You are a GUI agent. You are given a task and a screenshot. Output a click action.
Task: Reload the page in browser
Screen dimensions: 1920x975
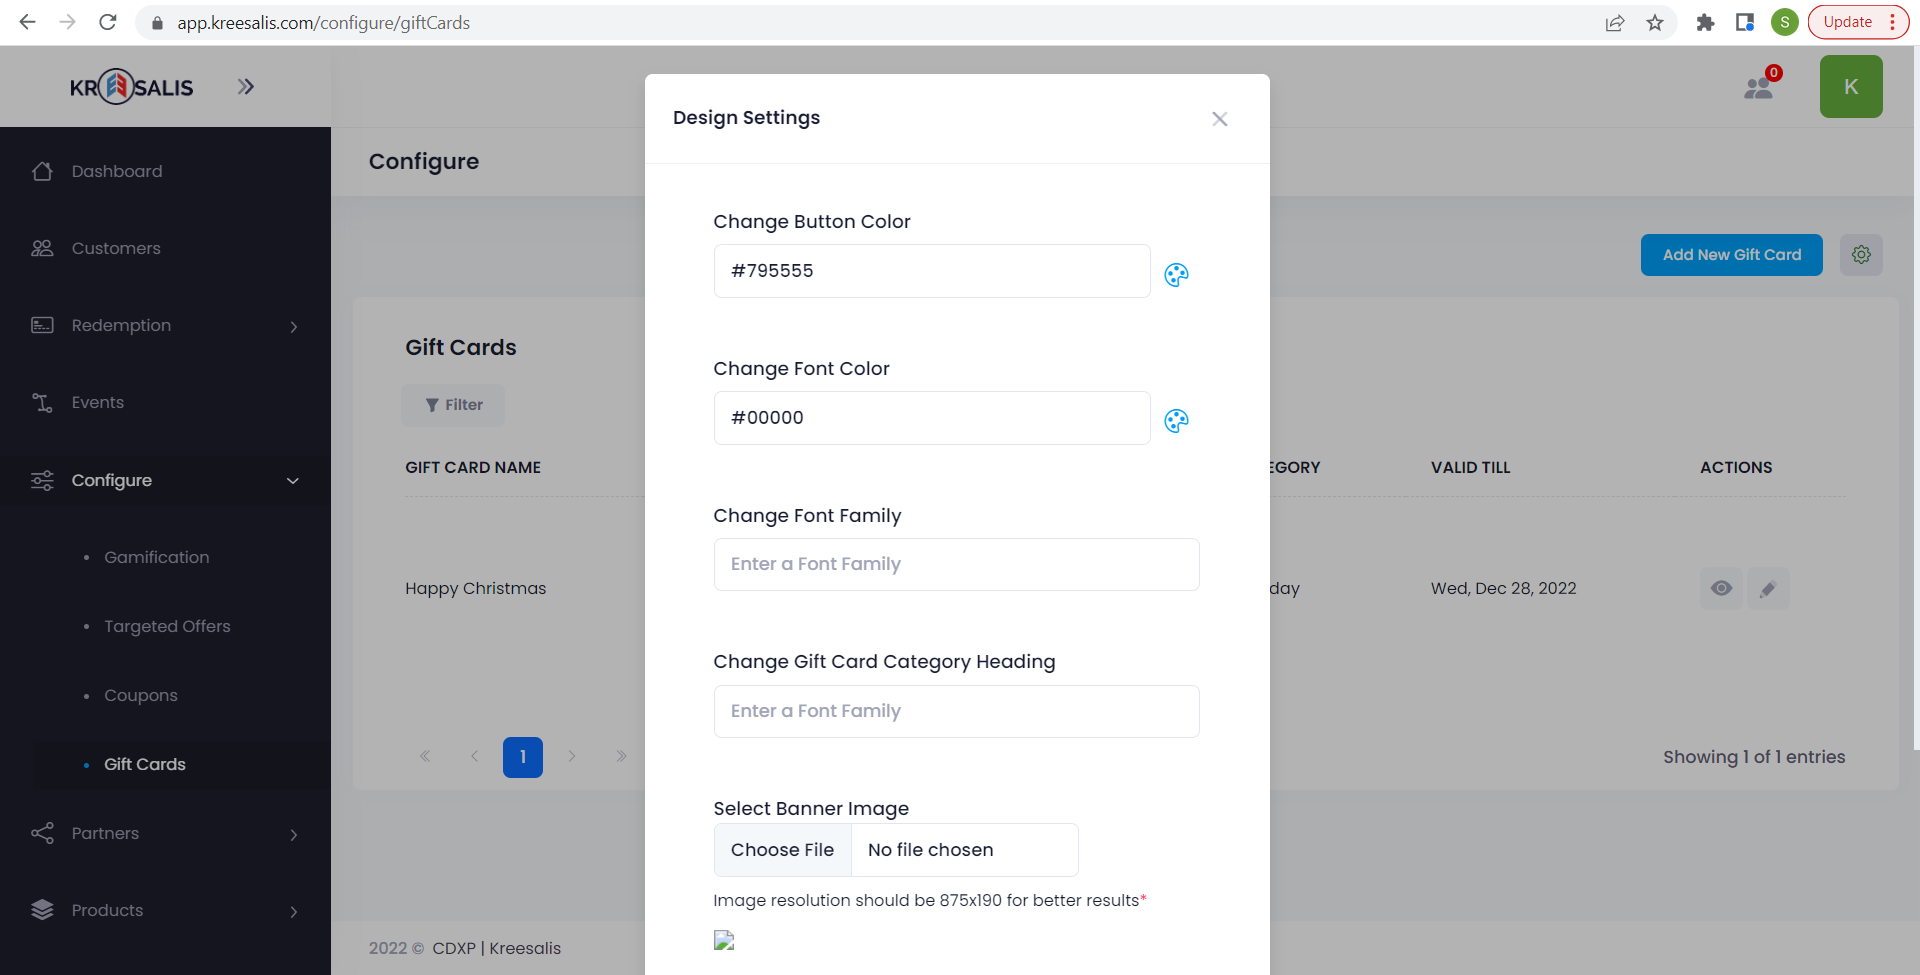pyautogui.click(x=108, y=22)
